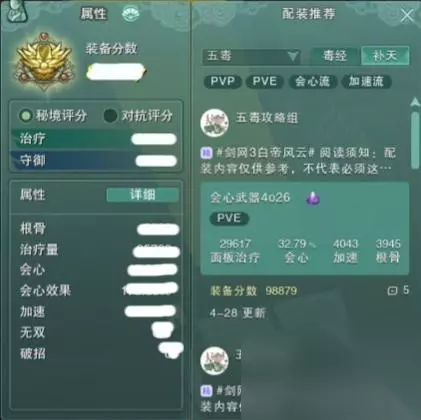Image resolution: width=421 pixels, height=420 pixels.
Task: Click the lotus icon beside 属性 title
Action: click(x=131, y=14)
